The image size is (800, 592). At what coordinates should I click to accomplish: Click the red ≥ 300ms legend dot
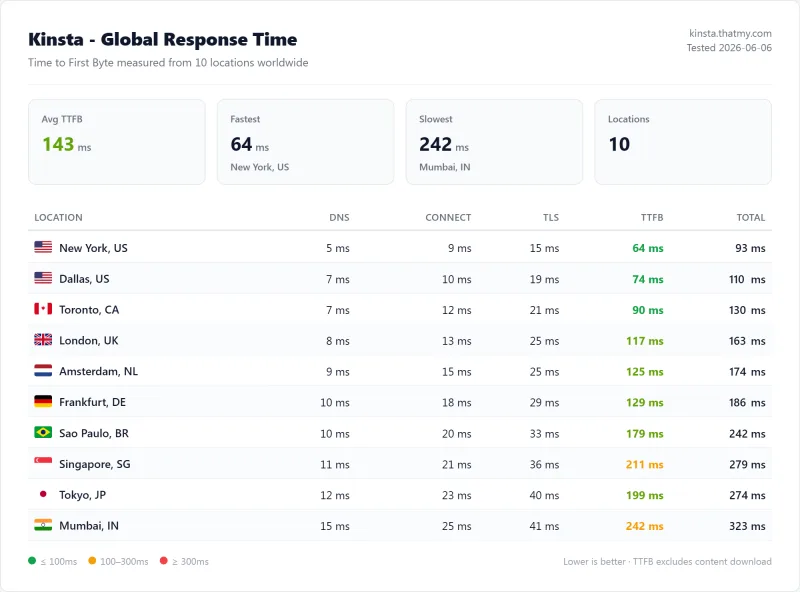[163, 560]
